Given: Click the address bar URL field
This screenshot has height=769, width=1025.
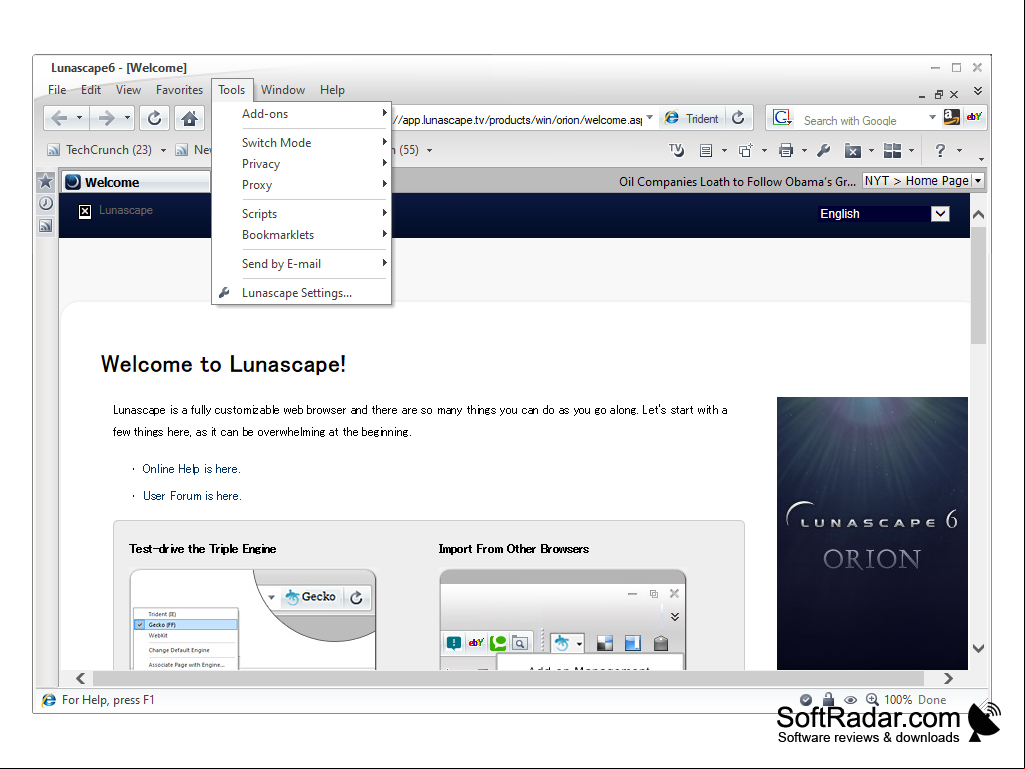Looking at the screenshot, I should point(518,120).
